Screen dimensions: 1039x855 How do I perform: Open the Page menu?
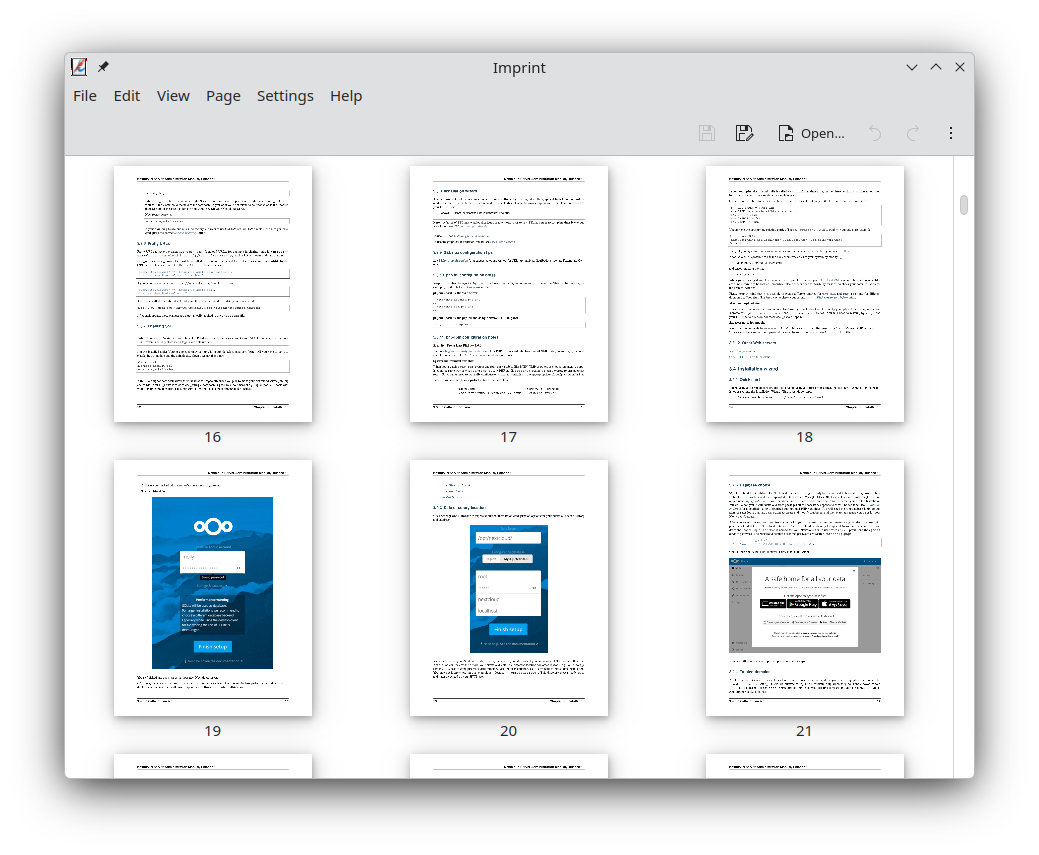coord(223,96)
